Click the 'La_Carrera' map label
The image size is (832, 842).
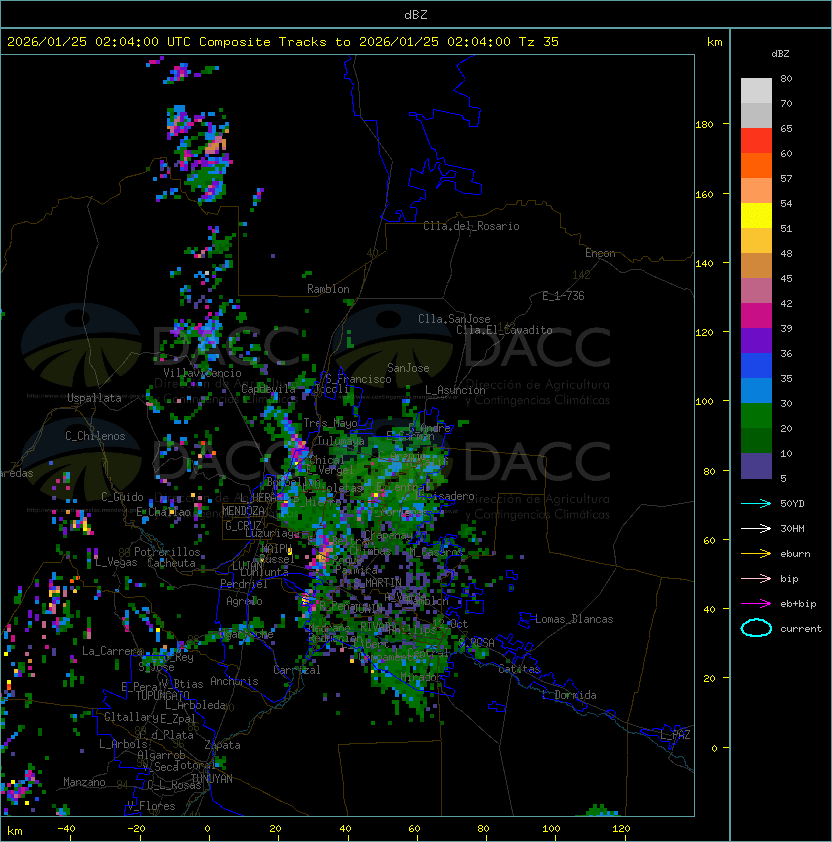tap(112, 651)
